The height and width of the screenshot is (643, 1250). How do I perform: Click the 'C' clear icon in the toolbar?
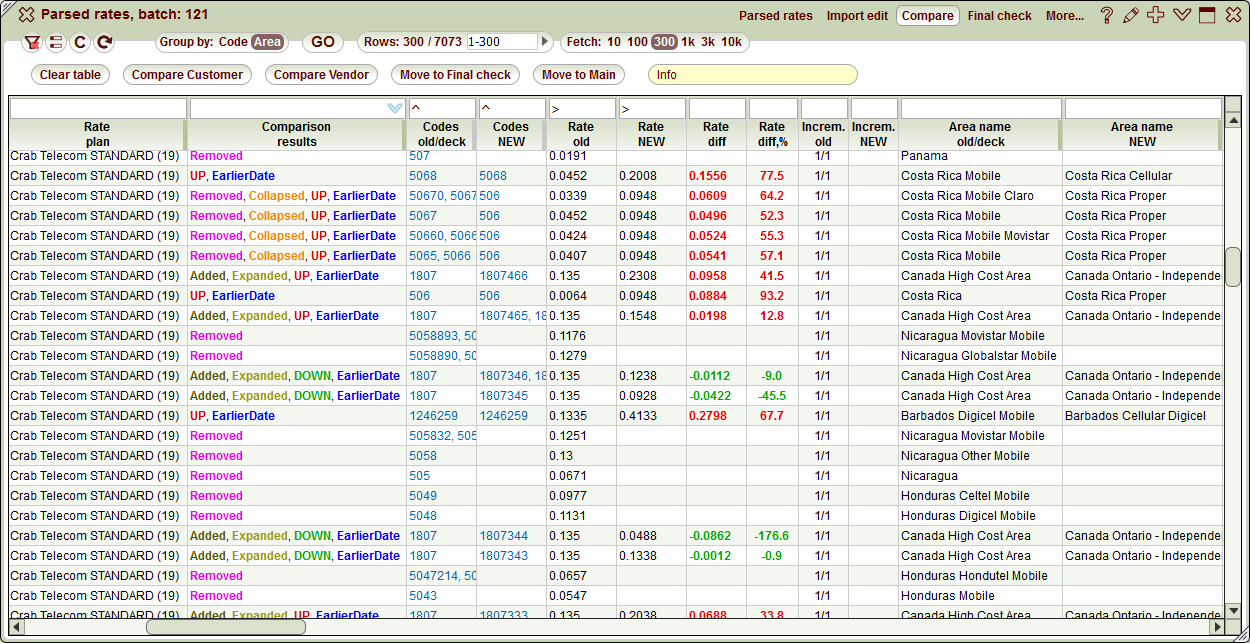click(x=79, y=42)
